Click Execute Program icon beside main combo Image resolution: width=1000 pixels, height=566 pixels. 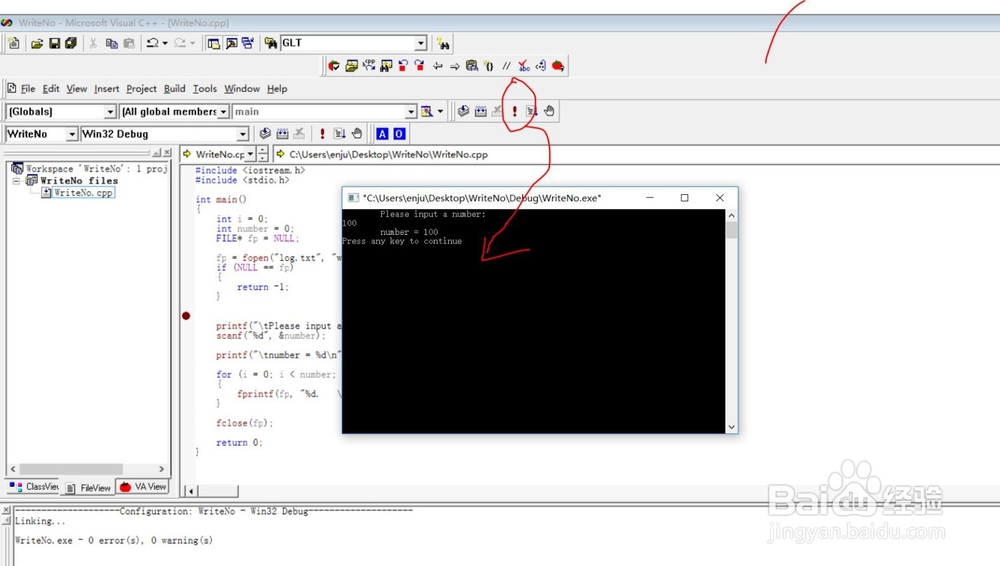515,112
